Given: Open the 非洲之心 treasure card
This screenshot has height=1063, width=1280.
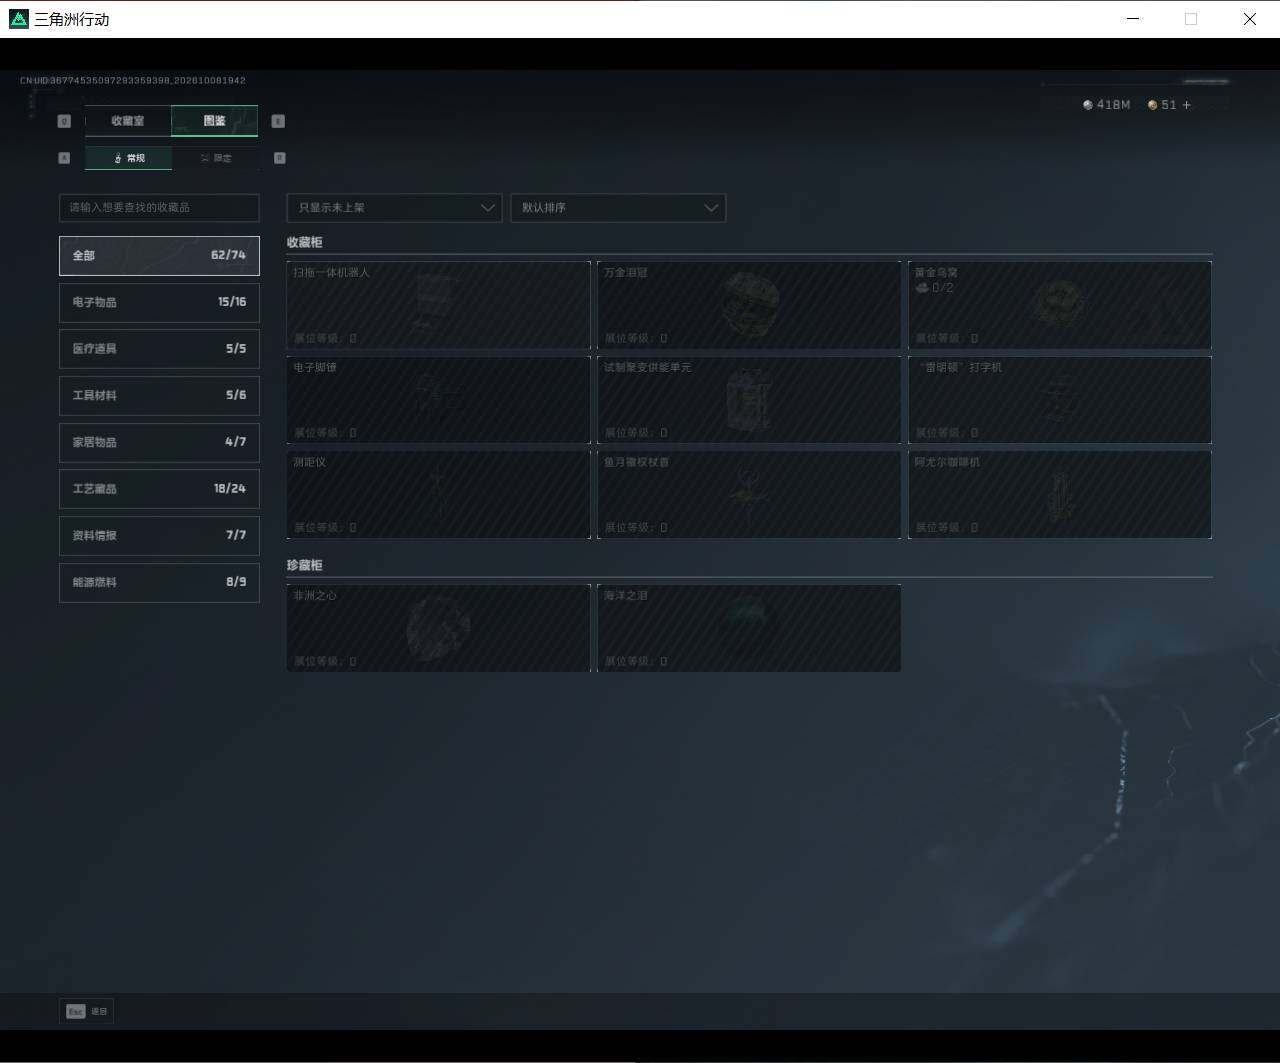Looking at the screenshot, I should click(438, 628).
